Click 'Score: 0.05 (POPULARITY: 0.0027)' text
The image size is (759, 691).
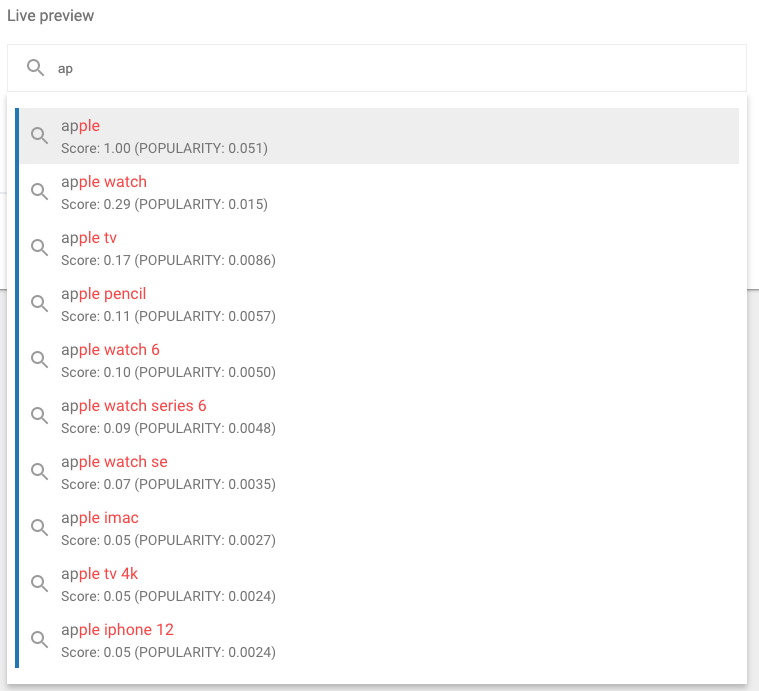tap(168, 540)
